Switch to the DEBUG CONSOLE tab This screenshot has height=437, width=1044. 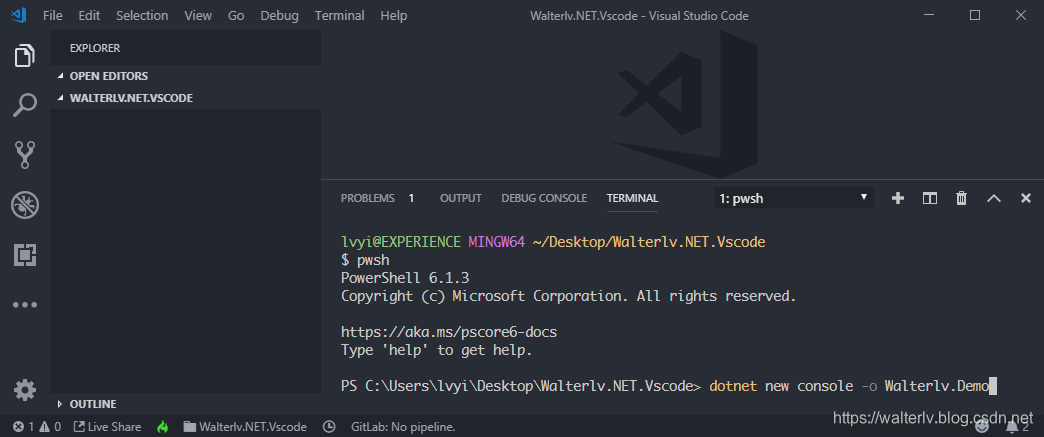click(544, 198)
